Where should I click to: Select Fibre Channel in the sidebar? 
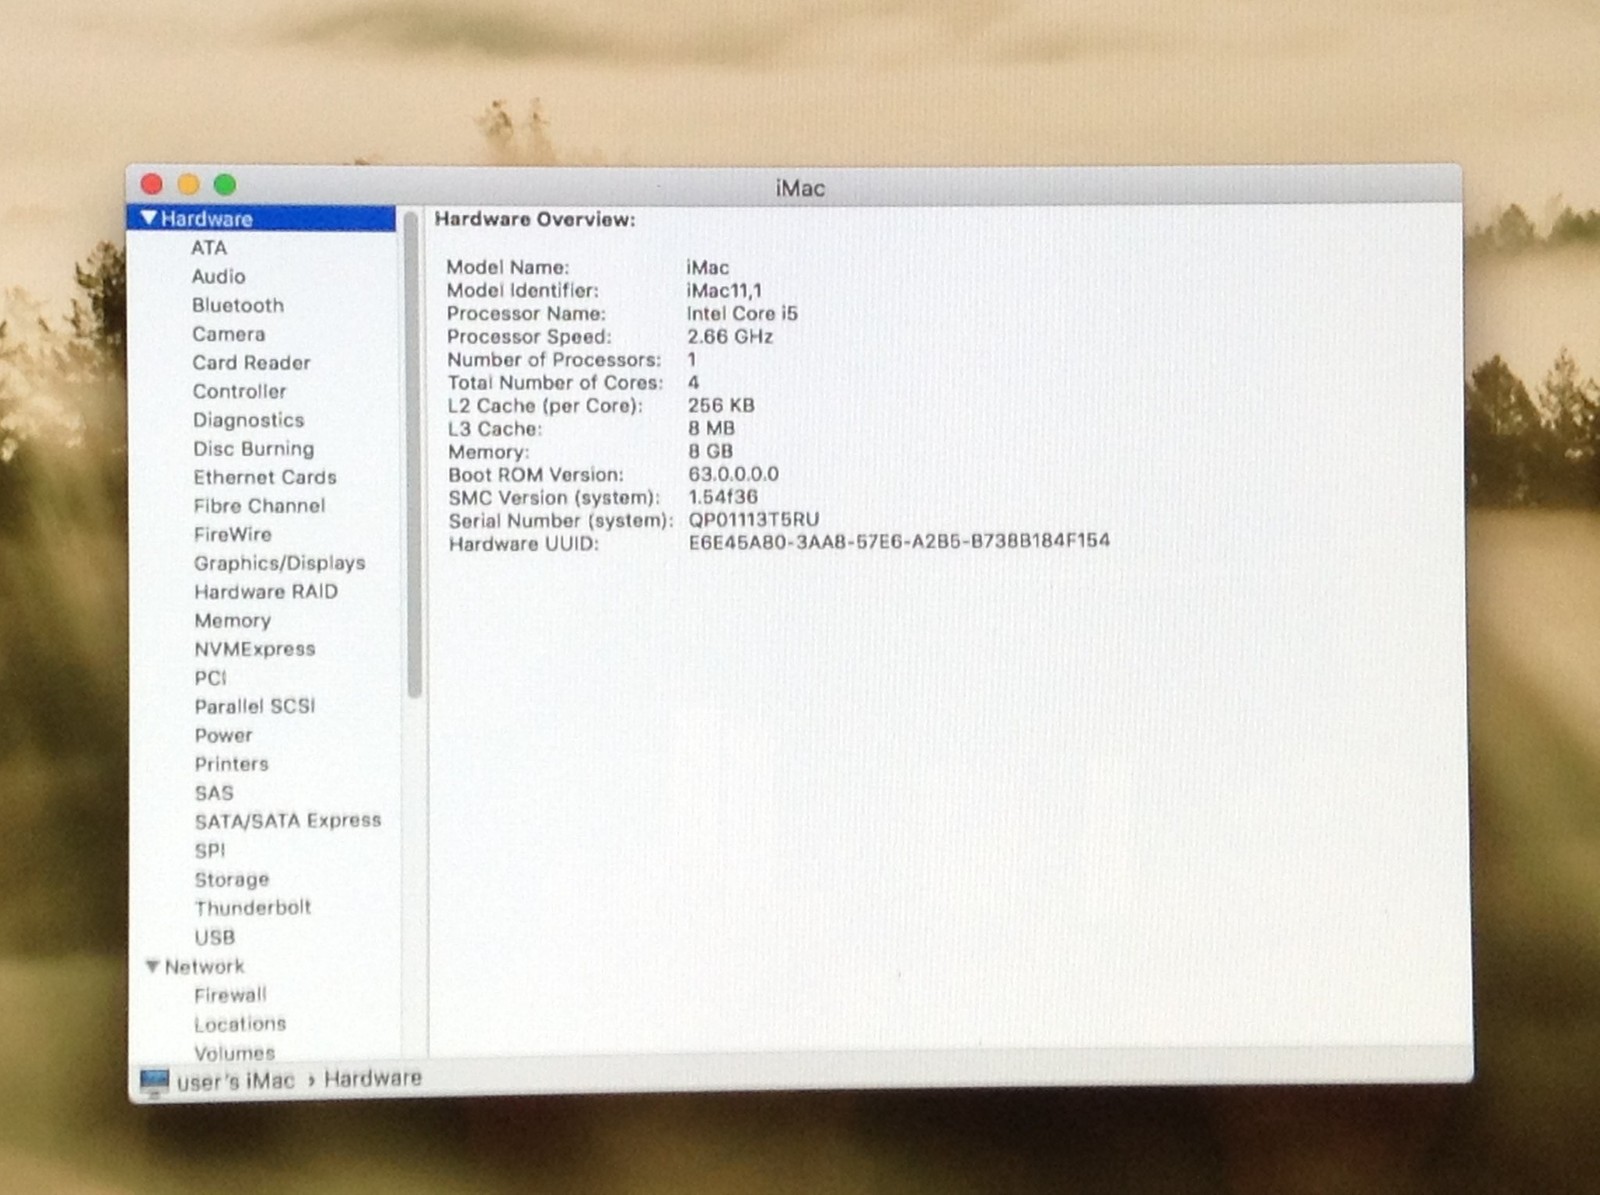[x=260, y=506]
